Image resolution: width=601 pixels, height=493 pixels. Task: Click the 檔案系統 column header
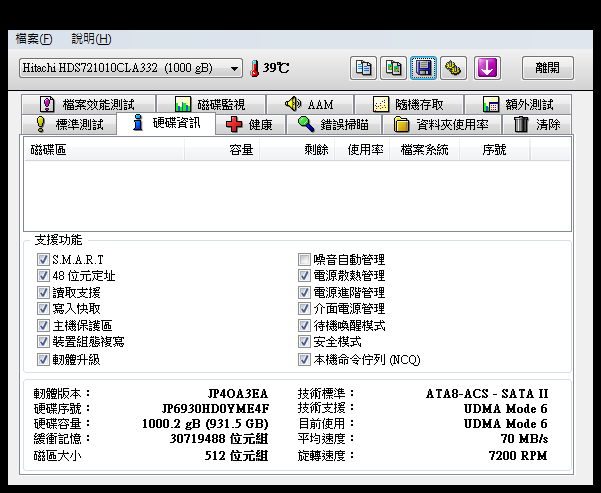[425, 150]
